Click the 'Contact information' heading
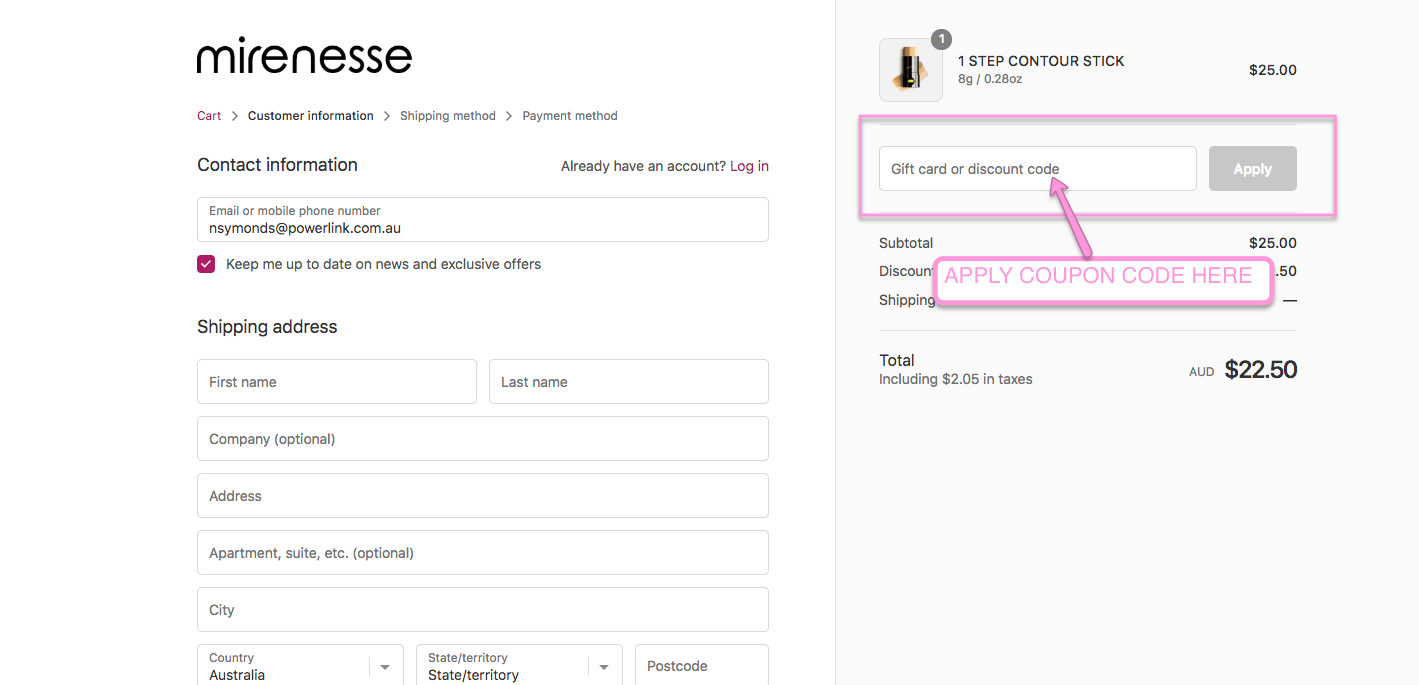The image size is (1419, 685). [277, 165]
